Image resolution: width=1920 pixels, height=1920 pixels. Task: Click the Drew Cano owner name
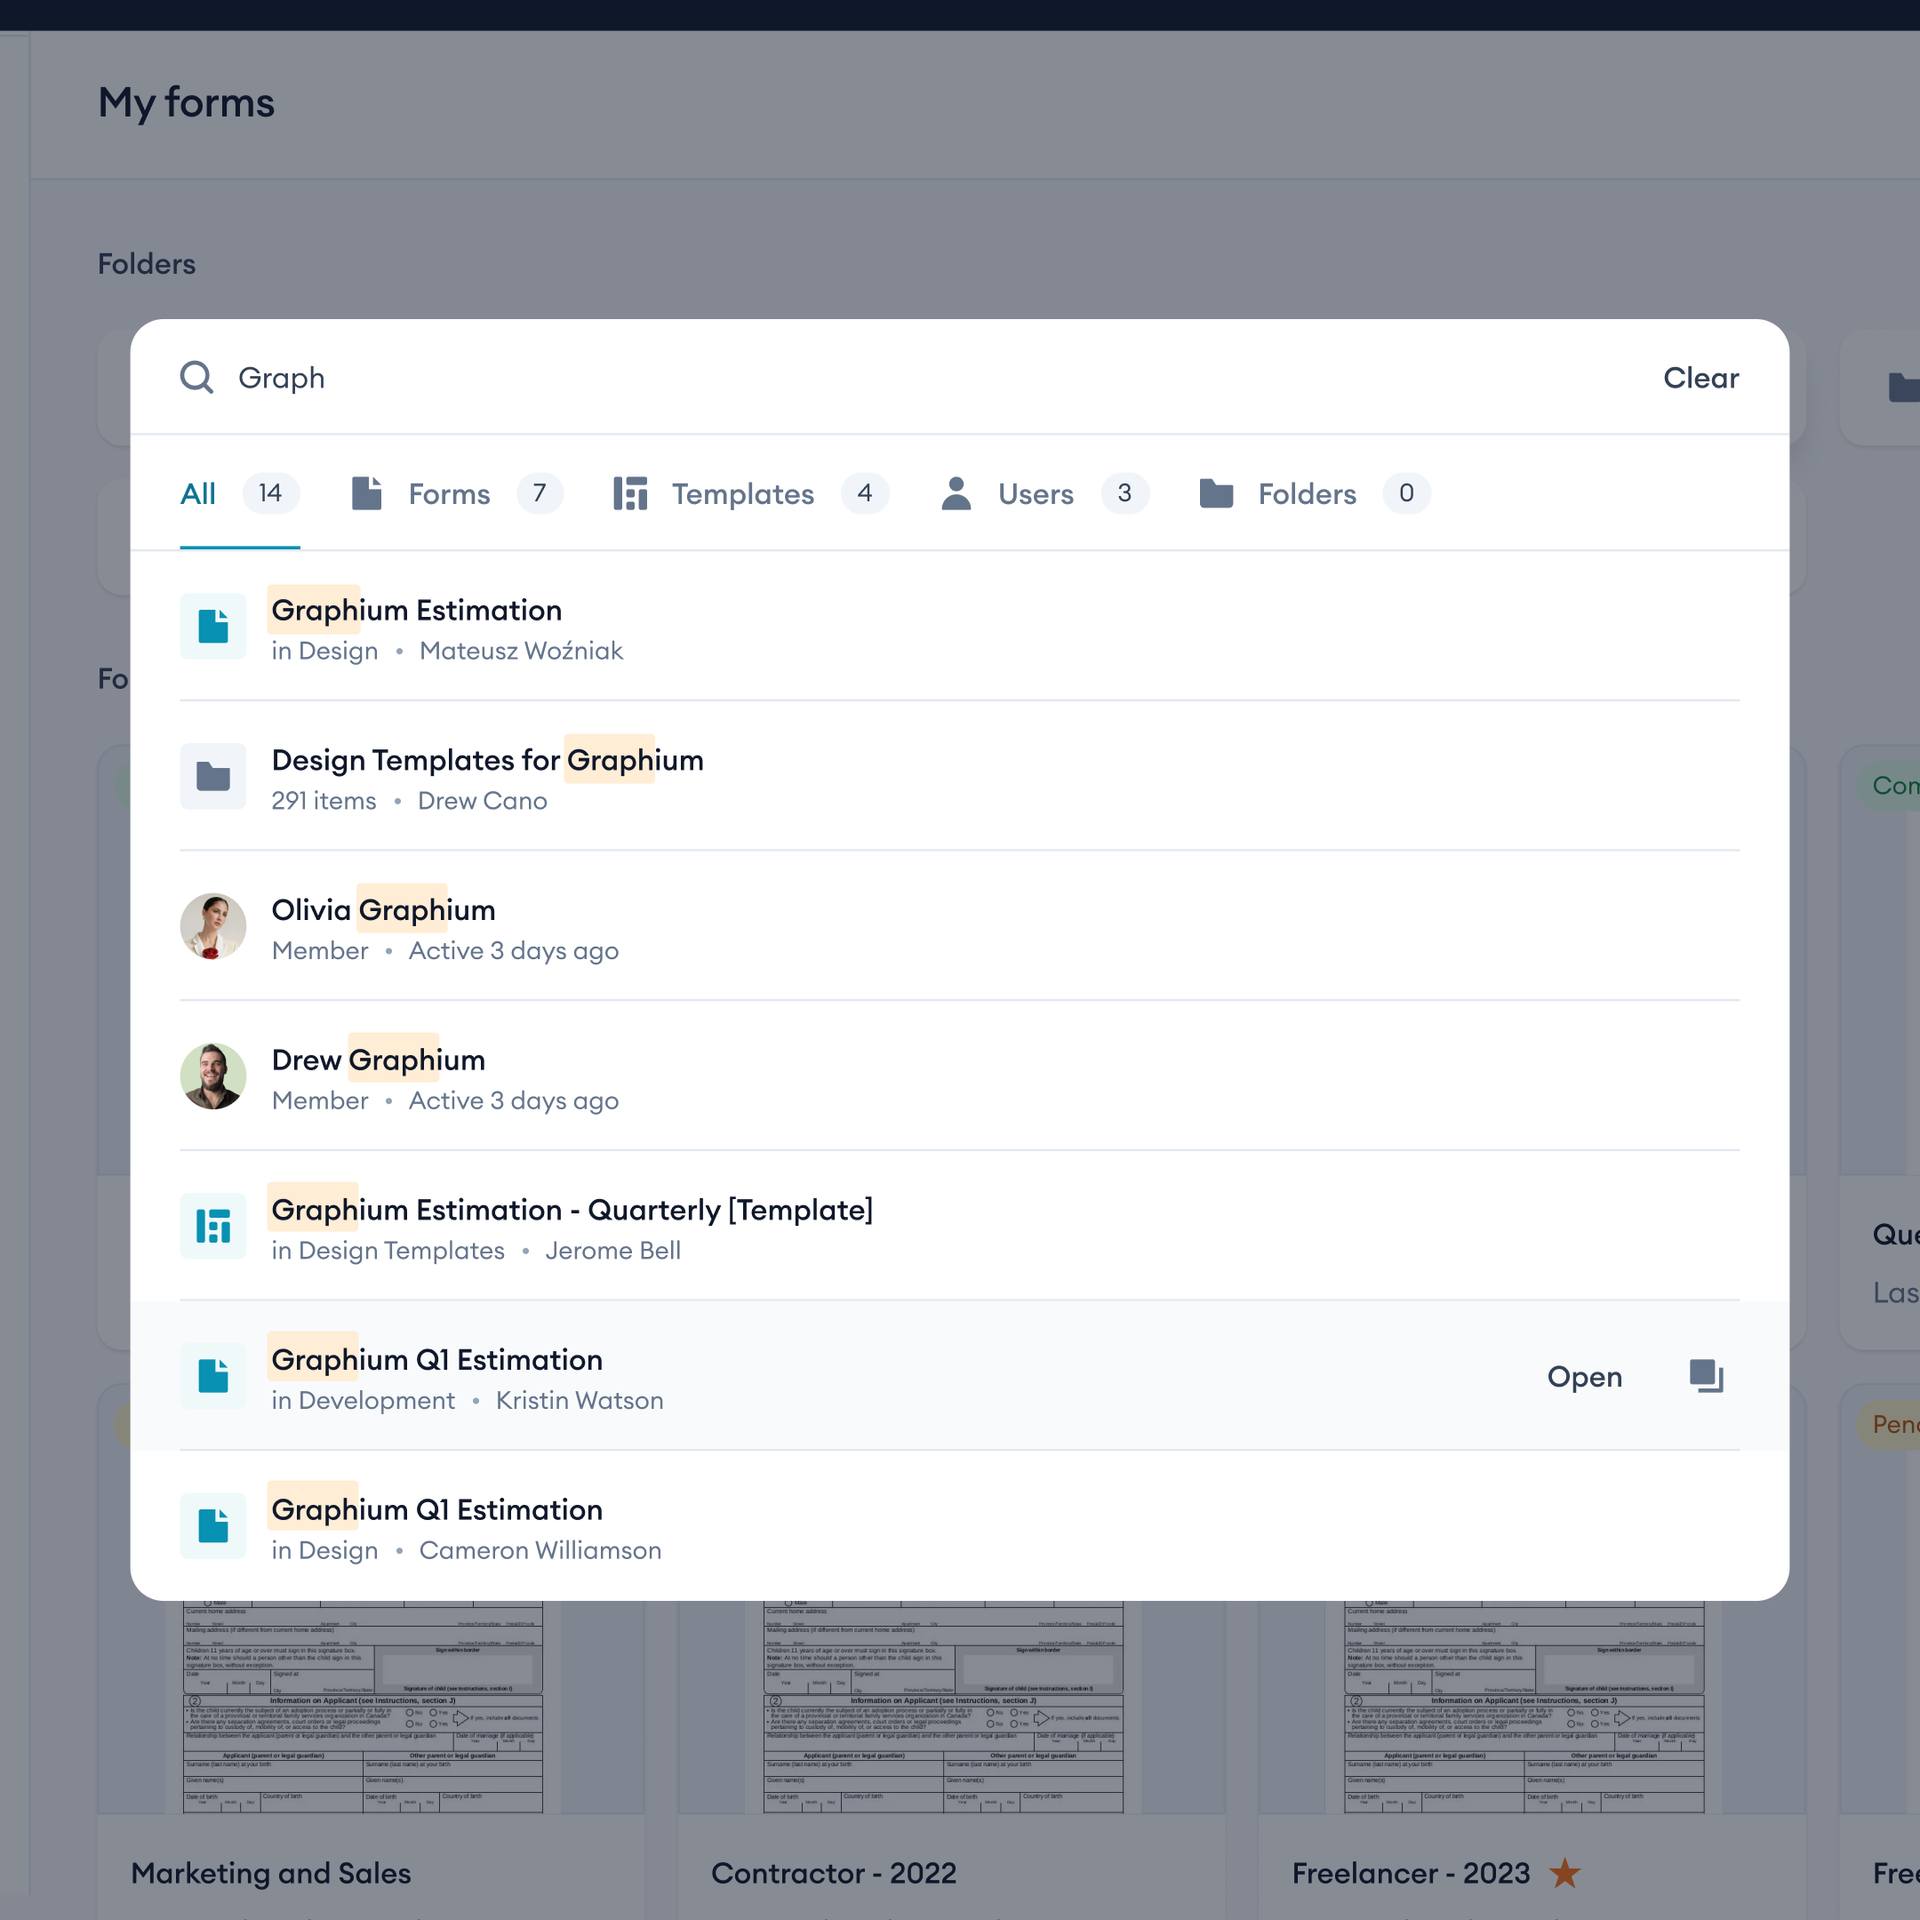coord(482,801)
